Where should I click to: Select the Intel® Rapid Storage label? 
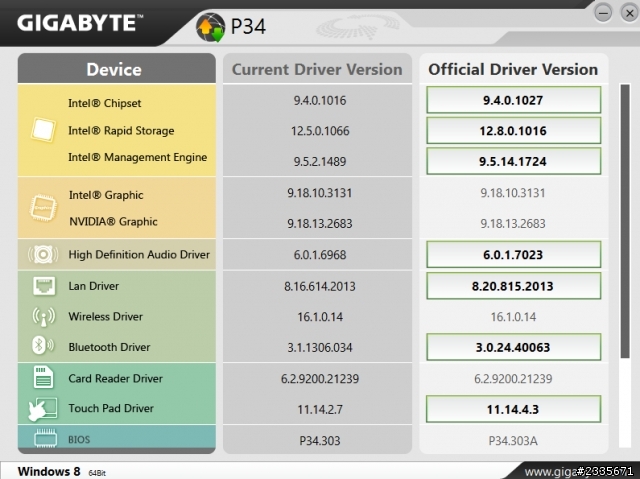pos(121,131)
